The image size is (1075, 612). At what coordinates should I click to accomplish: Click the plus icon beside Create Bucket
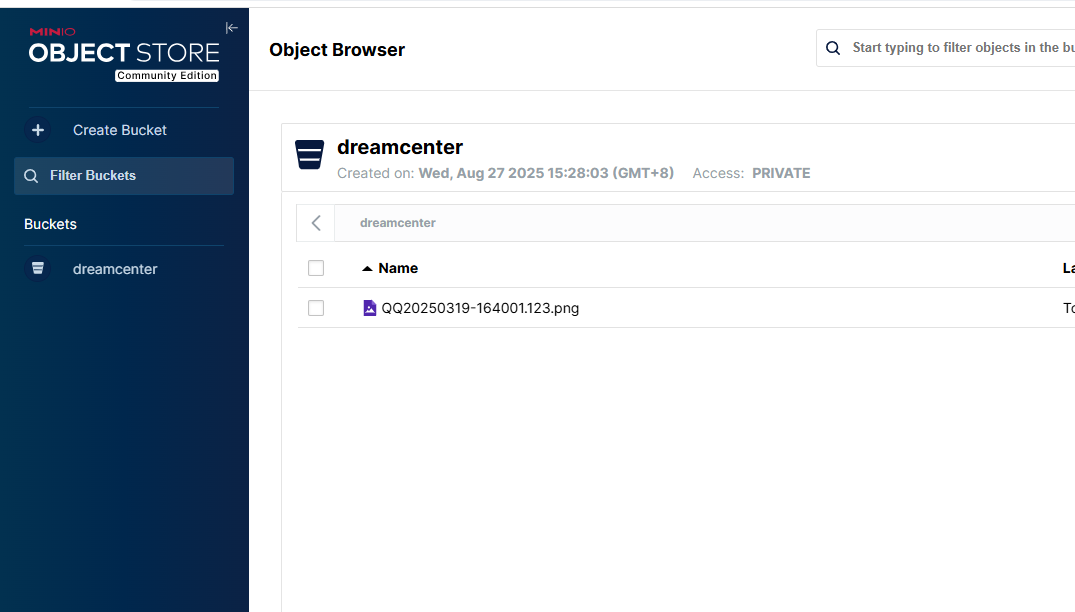[x=38, y=130]
